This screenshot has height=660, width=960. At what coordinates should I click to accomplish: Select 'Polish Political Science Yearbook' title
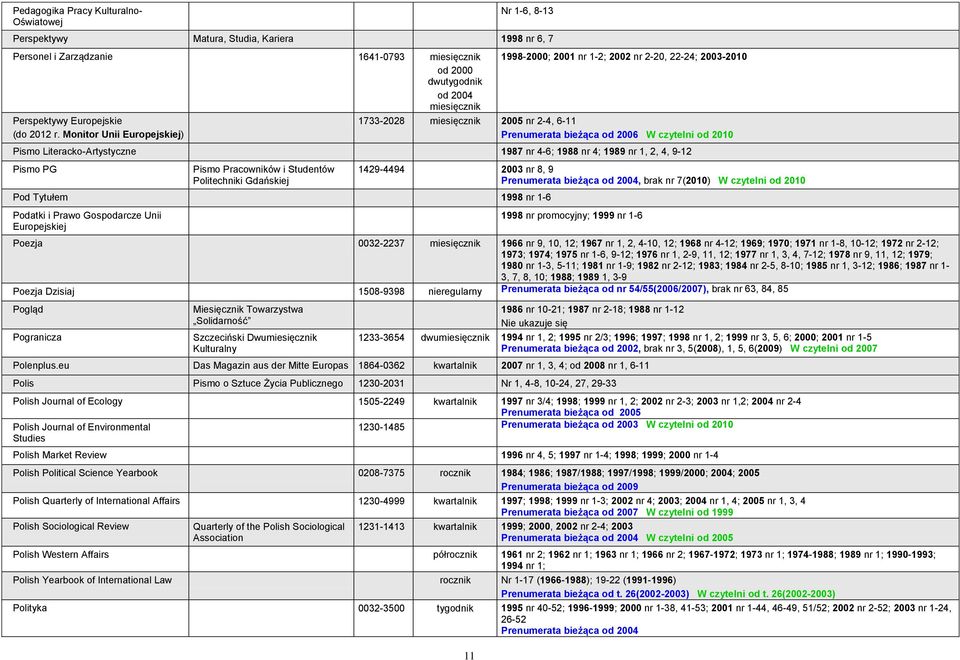(x=85, y=473)
